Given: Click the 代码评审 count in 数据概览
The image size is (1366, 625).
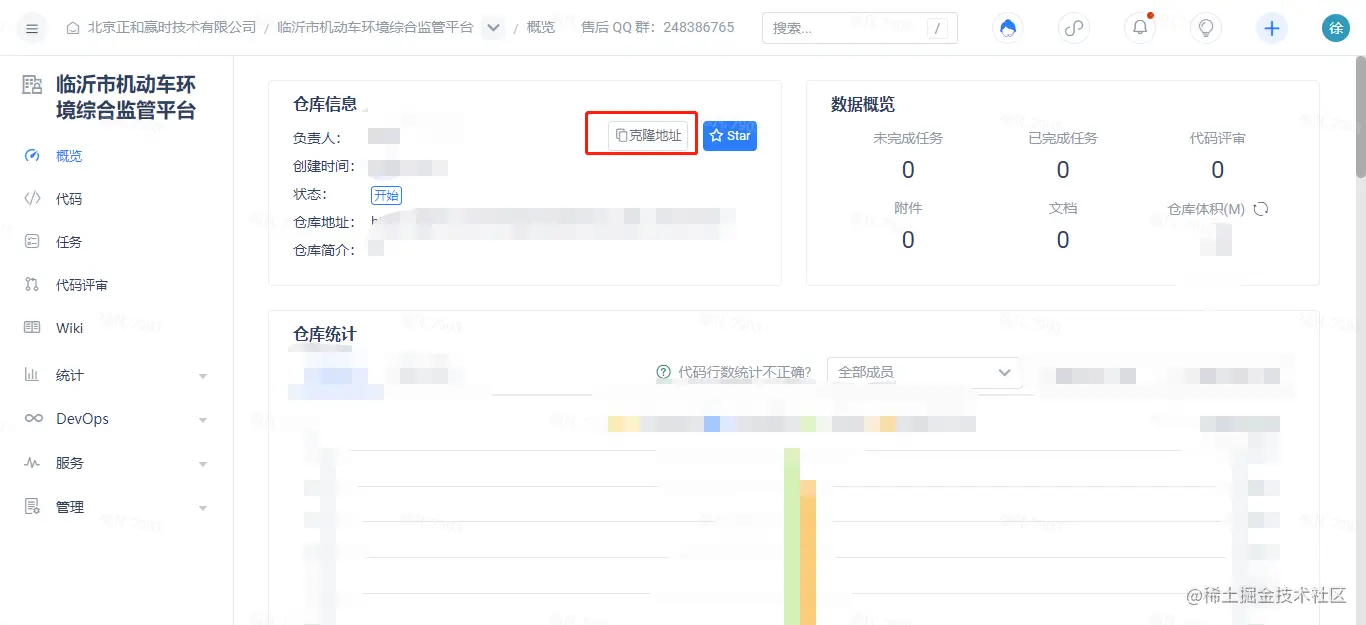Looking at the screenshot, I should click(1218, 170).
